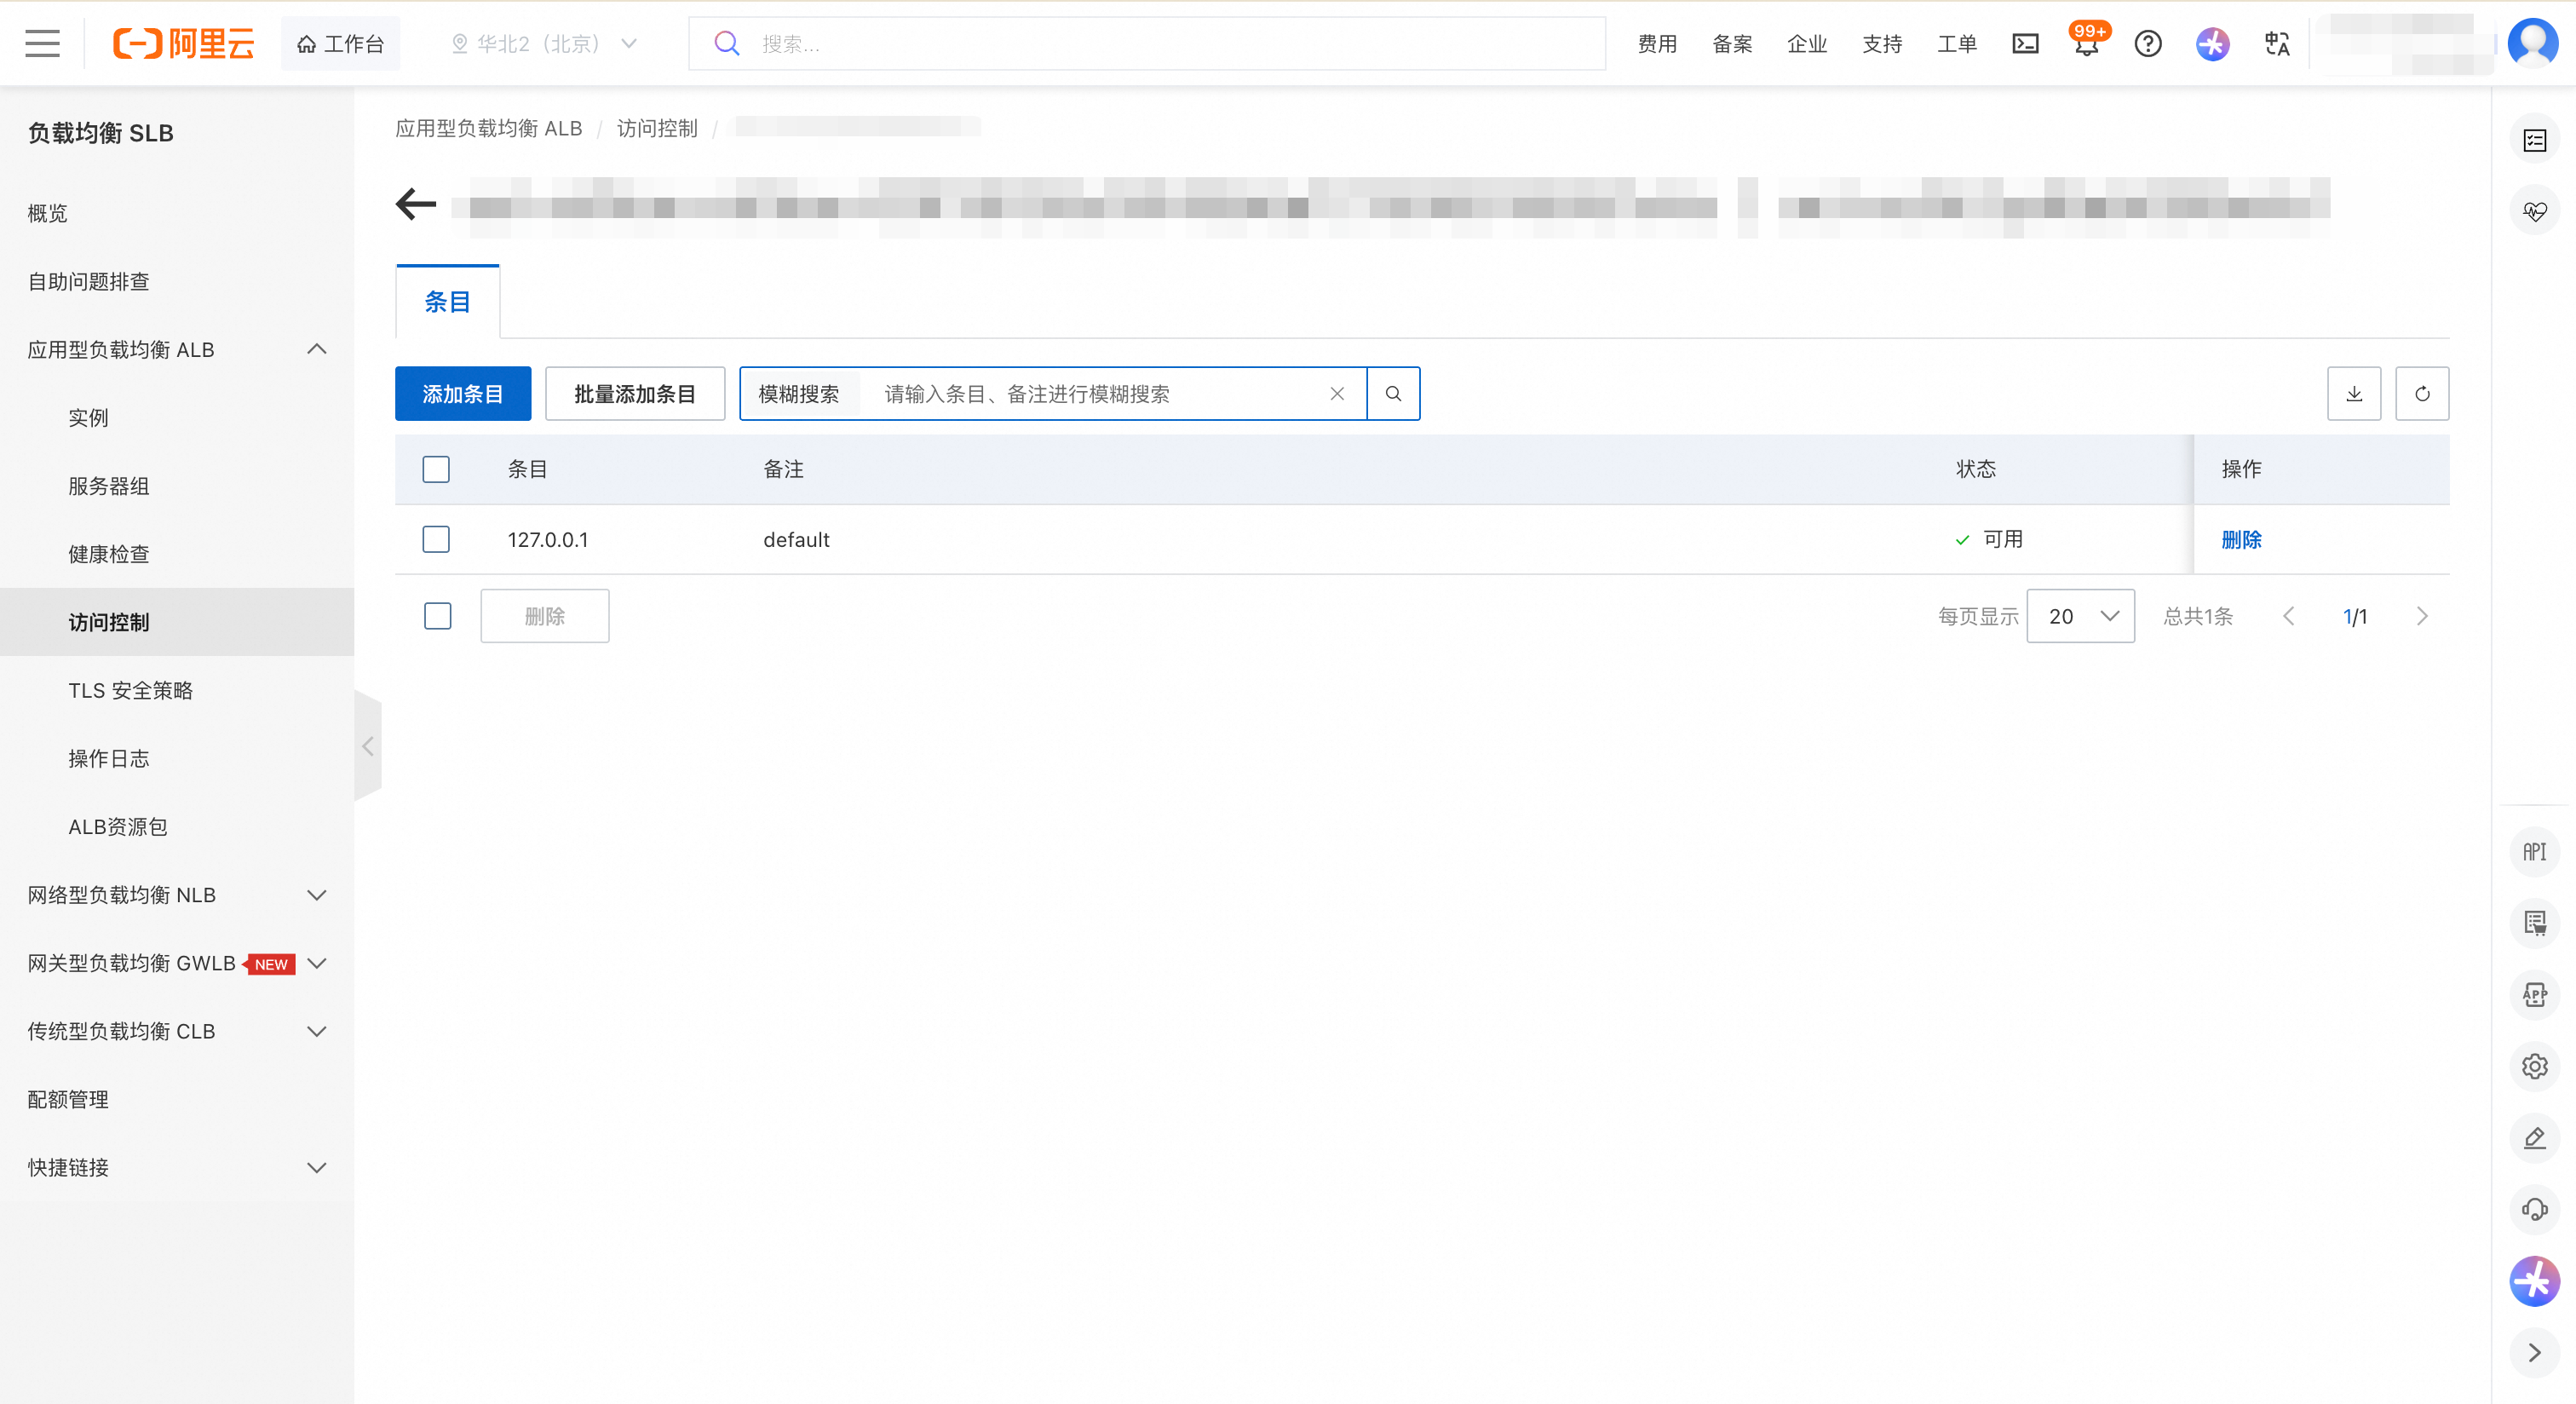This screenshot has height=1404, width=2576.
Task: Refresh the entries table
Action: [x=2422, y=394]
